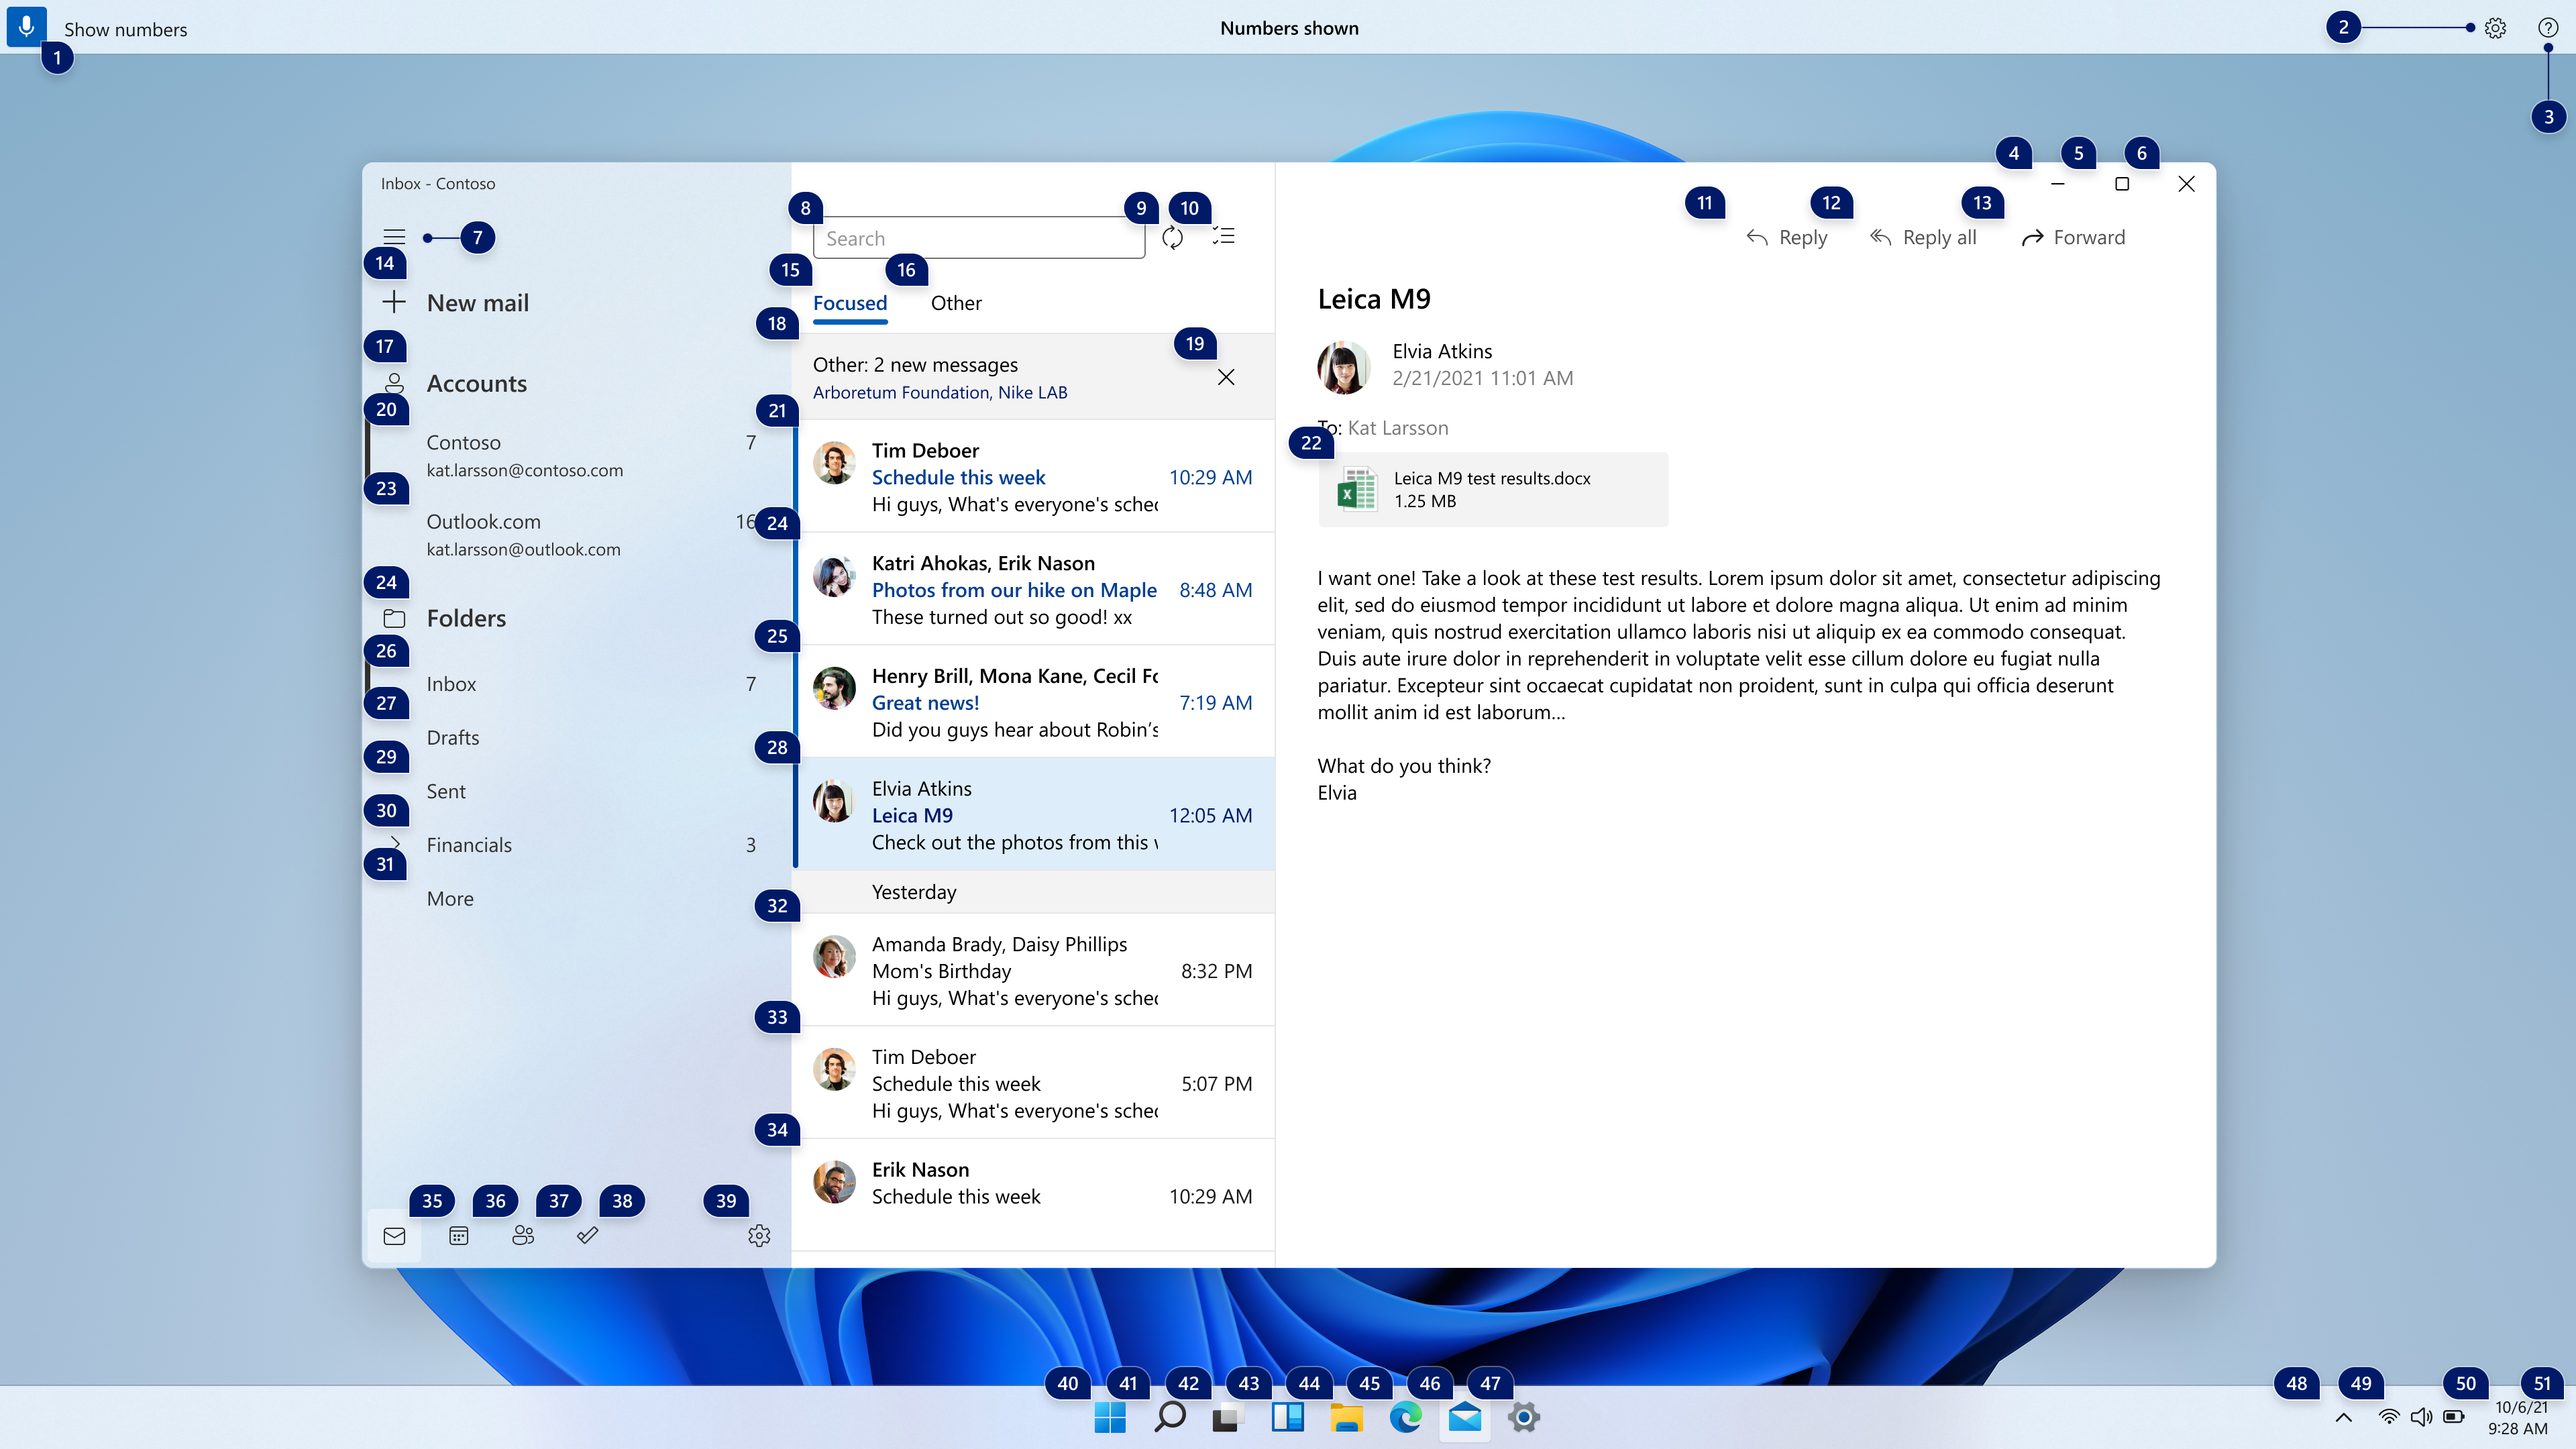Click the Reply icon to respond
The height and width of the screenshot is (1449, 2576).
[1783, 235]
